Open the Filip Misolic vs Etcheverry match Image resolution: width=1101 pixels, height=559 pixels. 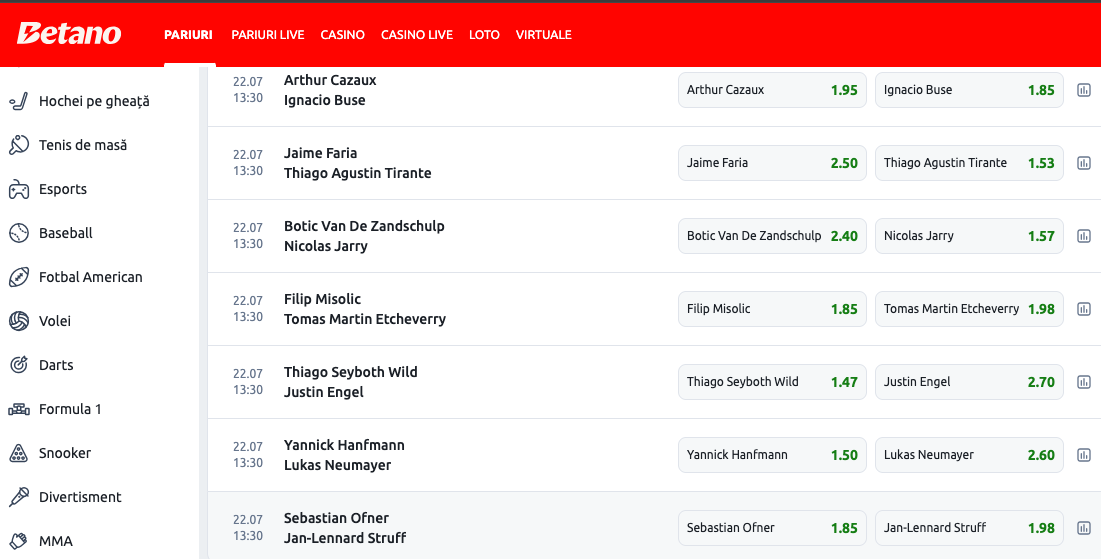pyautogui.click(x=364, y=309)
